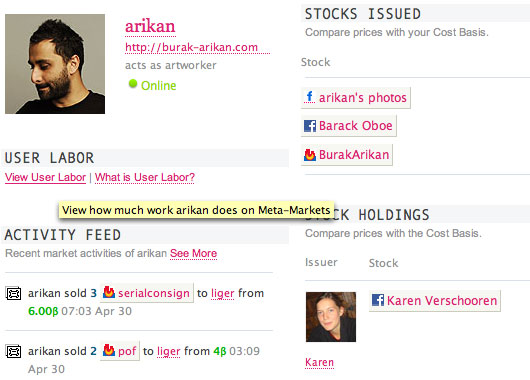Open the liger link in the serialconsign activity
This screenshot has width=530, height=380.
click(222, 293)
